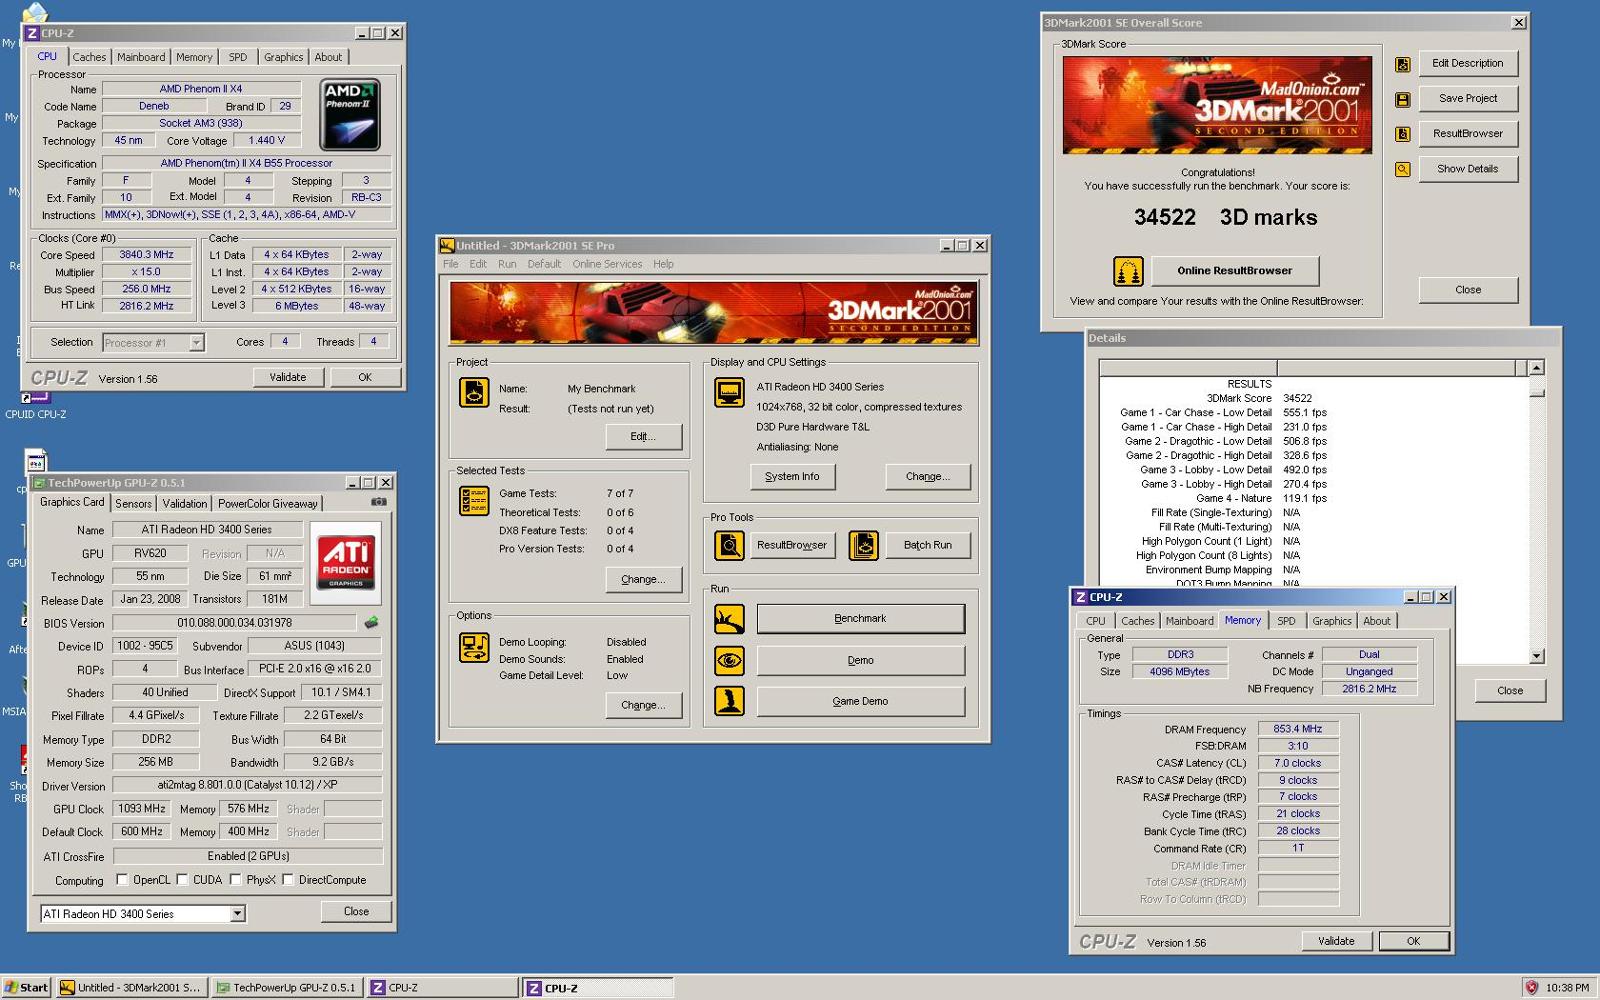Viewport: 1600px width, 1000px height.
Task: Click Change in the Options section
Action: coord(644,705)
